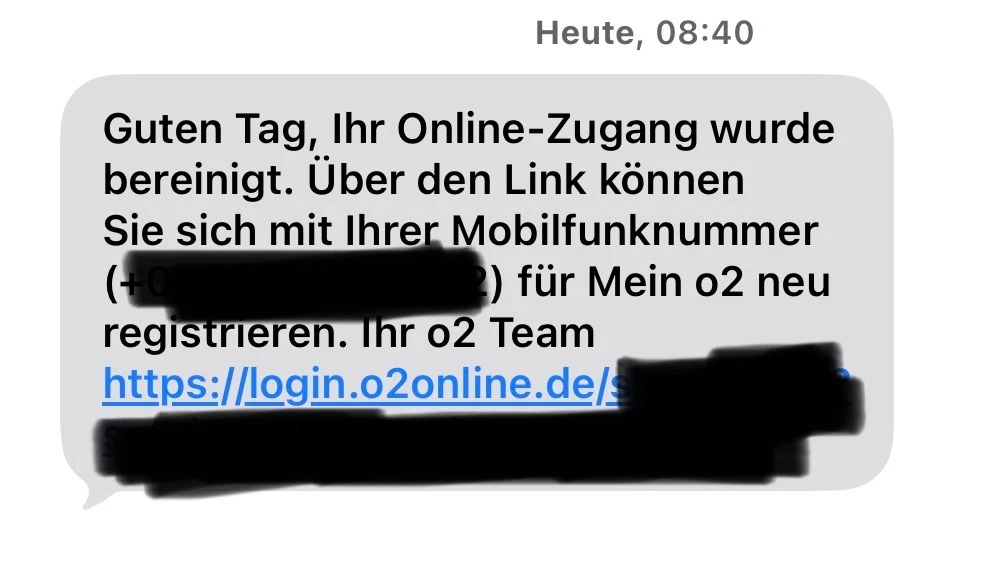Click the word 'Online-Zugang'
This screenshot has width=988, height=572.
tap(546, 130)
